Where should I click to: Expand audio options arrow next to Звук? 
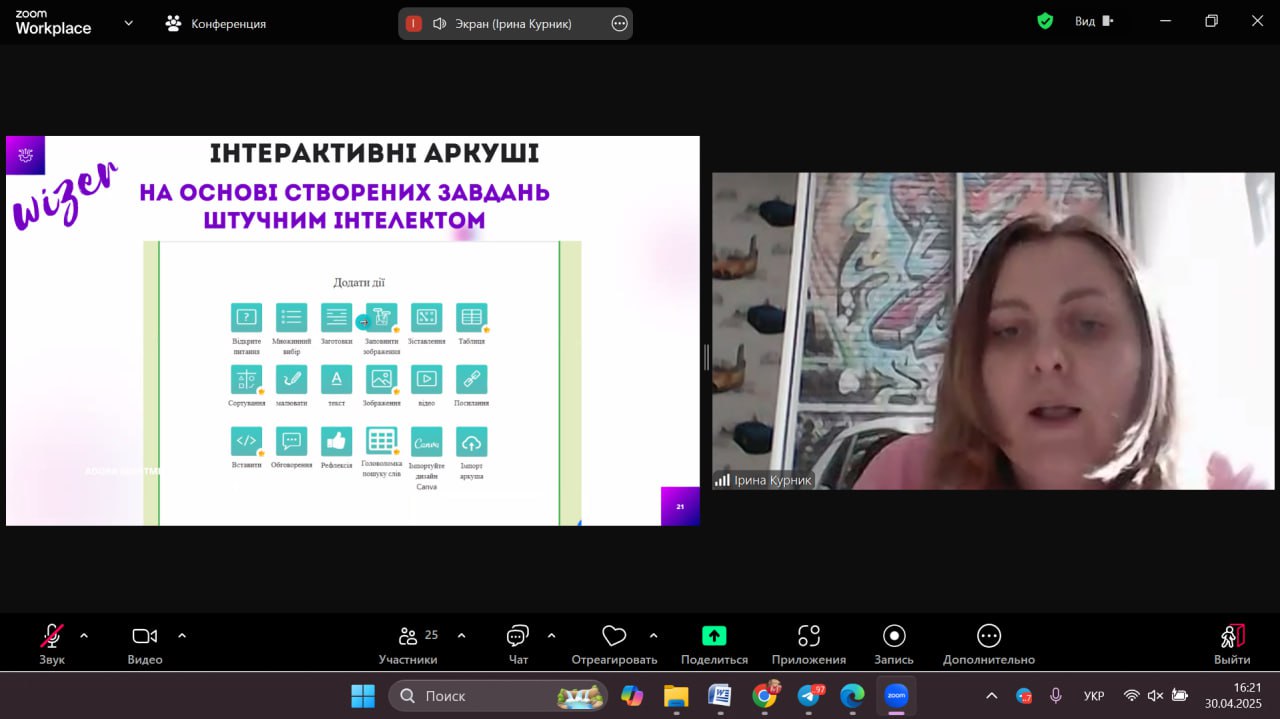click(84, 635)
